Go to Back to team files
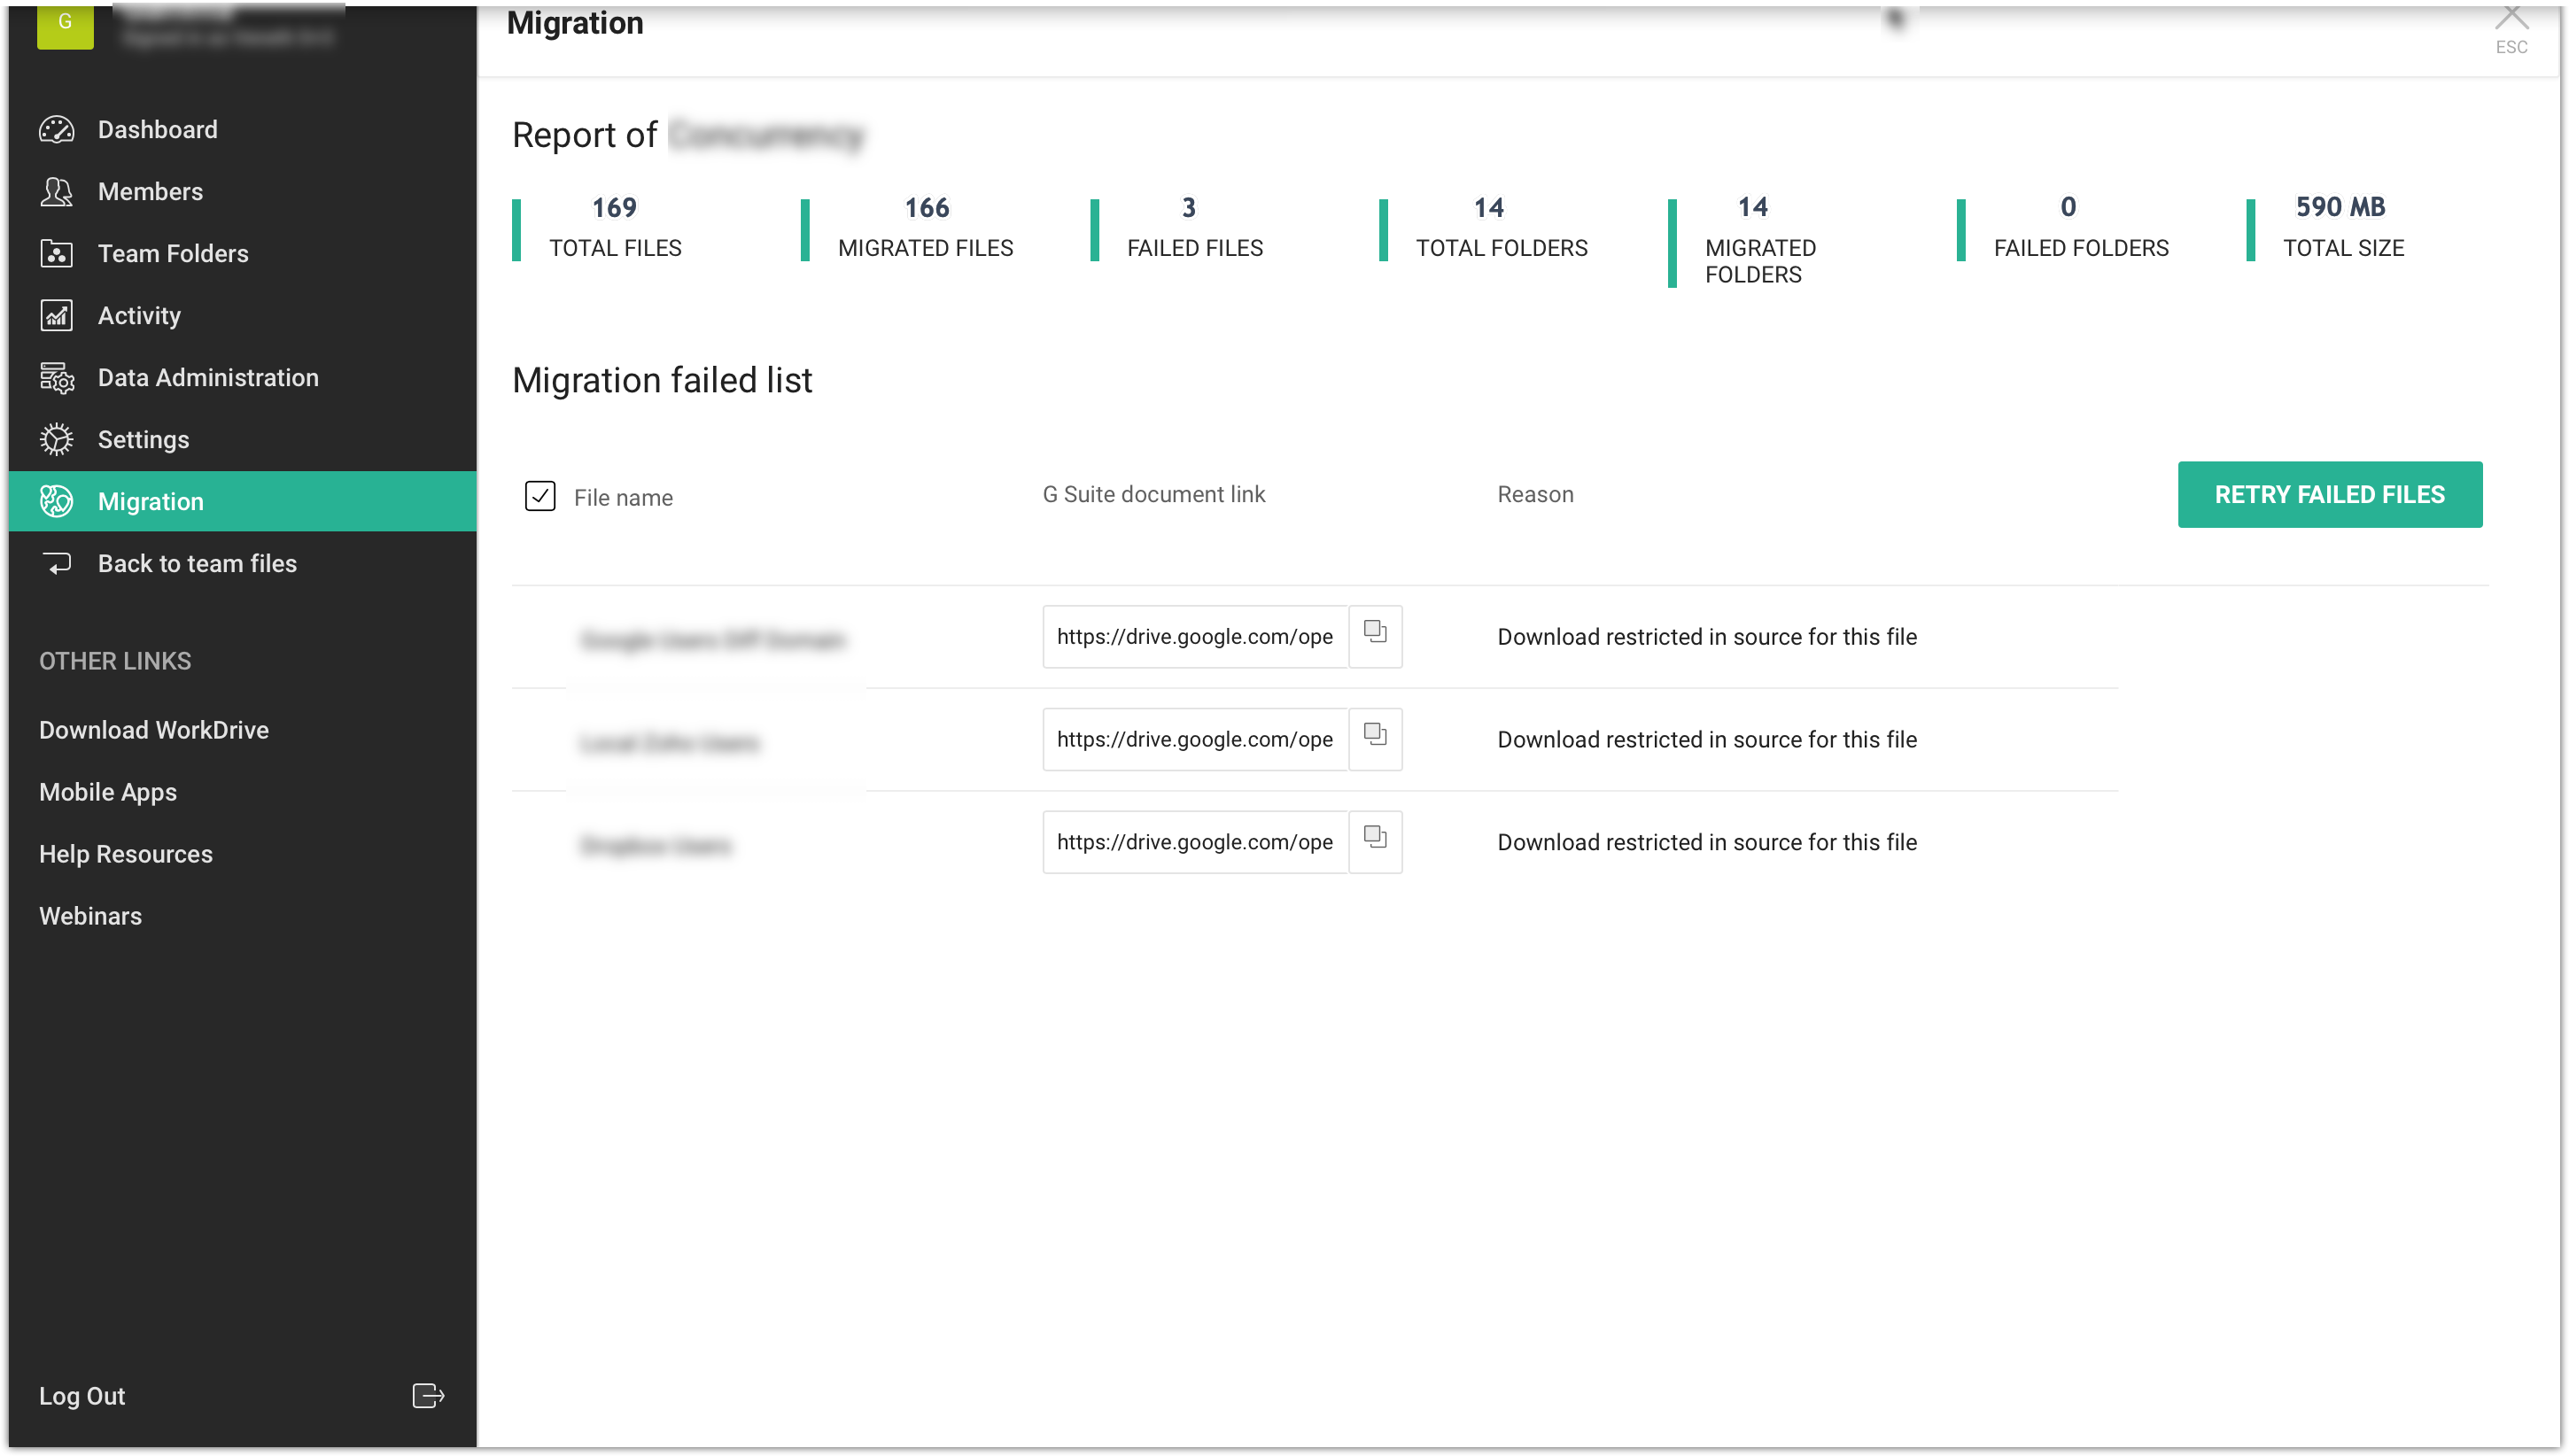This screenshot has width=2569, height=1456. click(x=197, y=564)
